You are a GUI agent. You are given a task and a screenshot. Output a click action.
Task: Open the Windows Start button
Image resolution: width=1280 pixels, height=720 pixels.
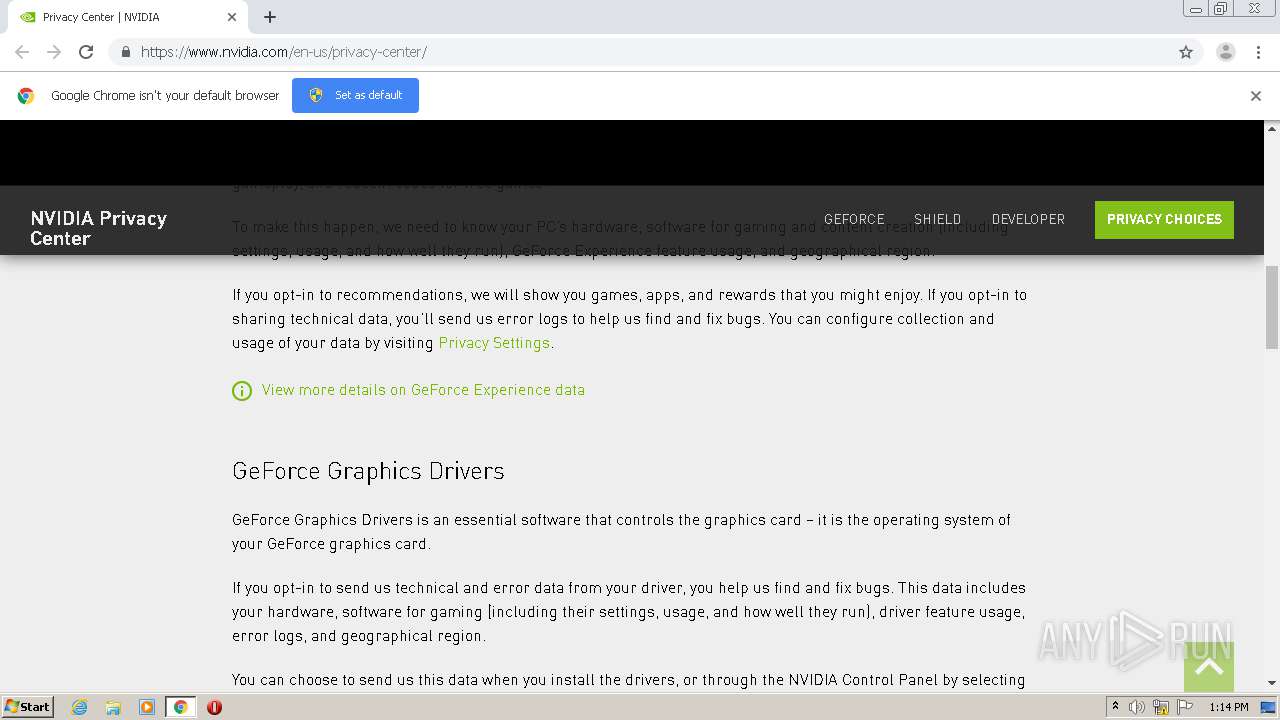tap(27, 707)
